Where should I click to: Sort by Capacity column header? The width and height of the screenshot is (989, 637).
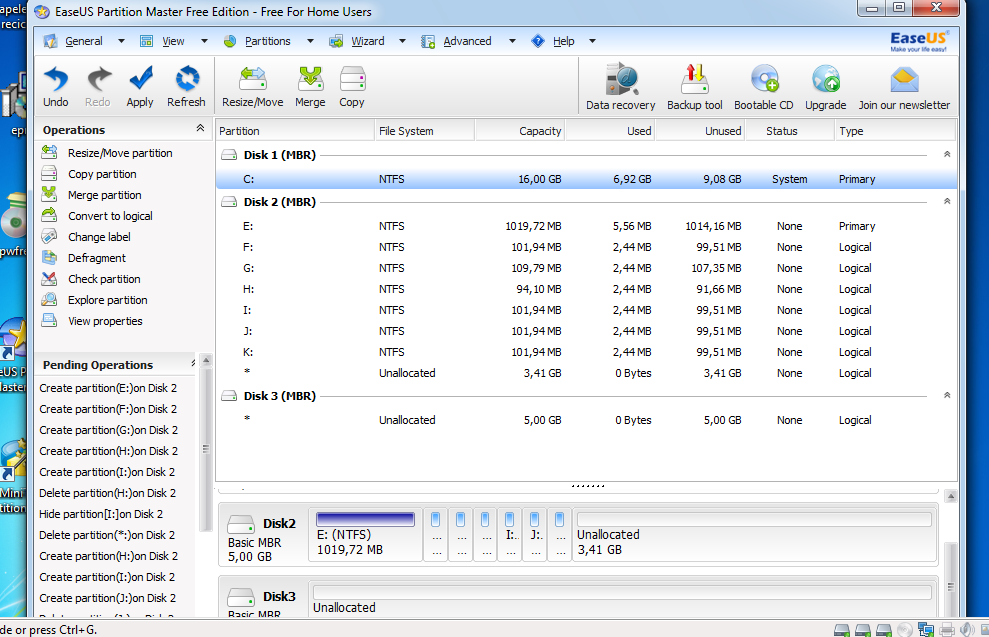(520, 131)
